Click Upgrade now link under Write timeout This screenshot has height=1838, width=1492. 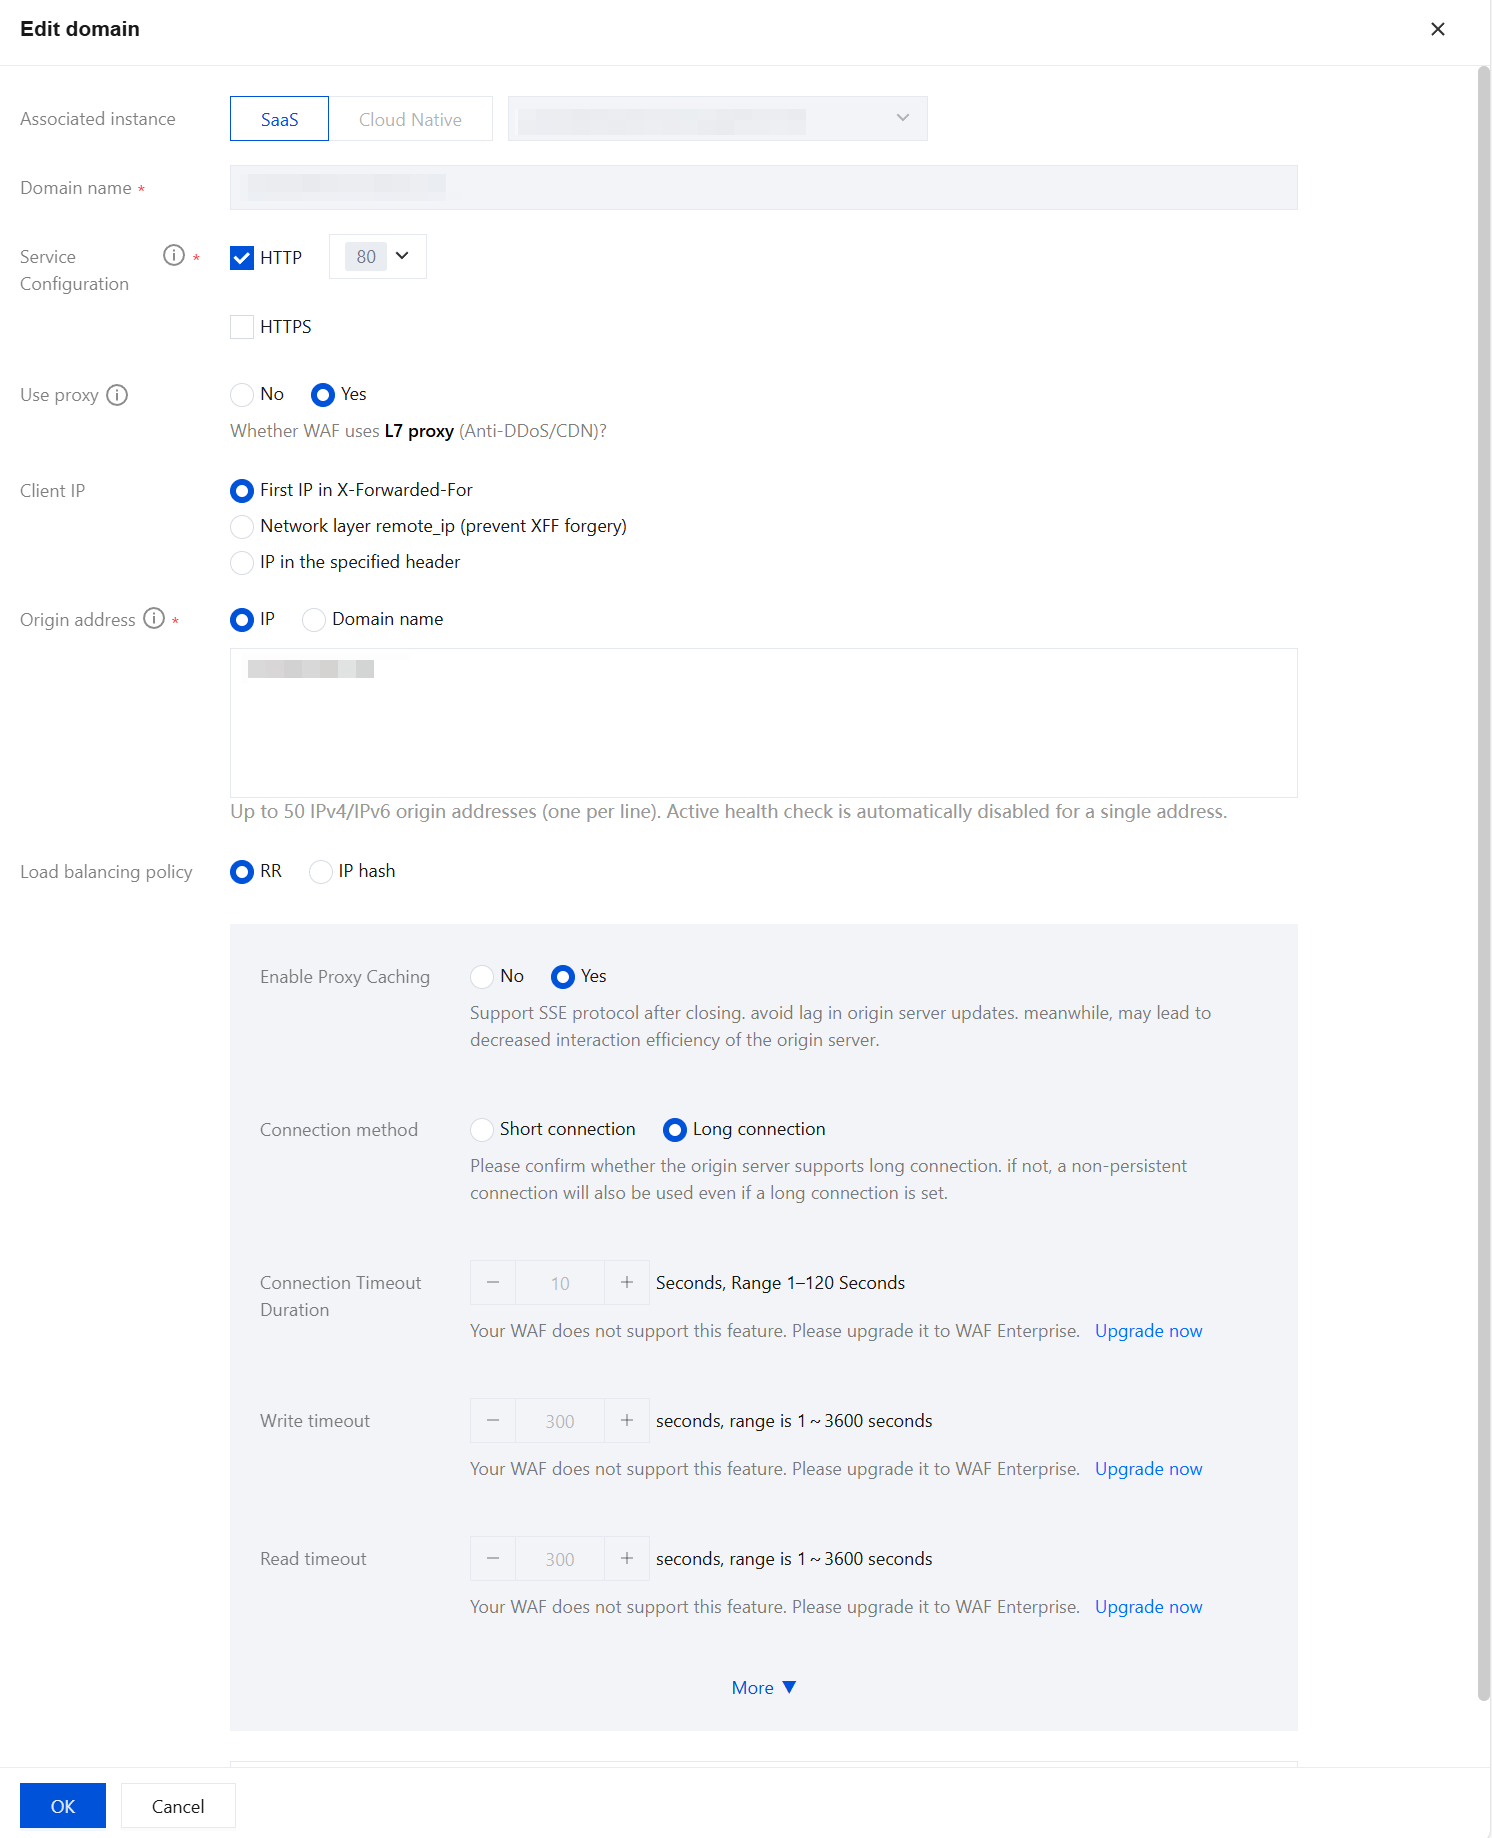[1148, 1469]
